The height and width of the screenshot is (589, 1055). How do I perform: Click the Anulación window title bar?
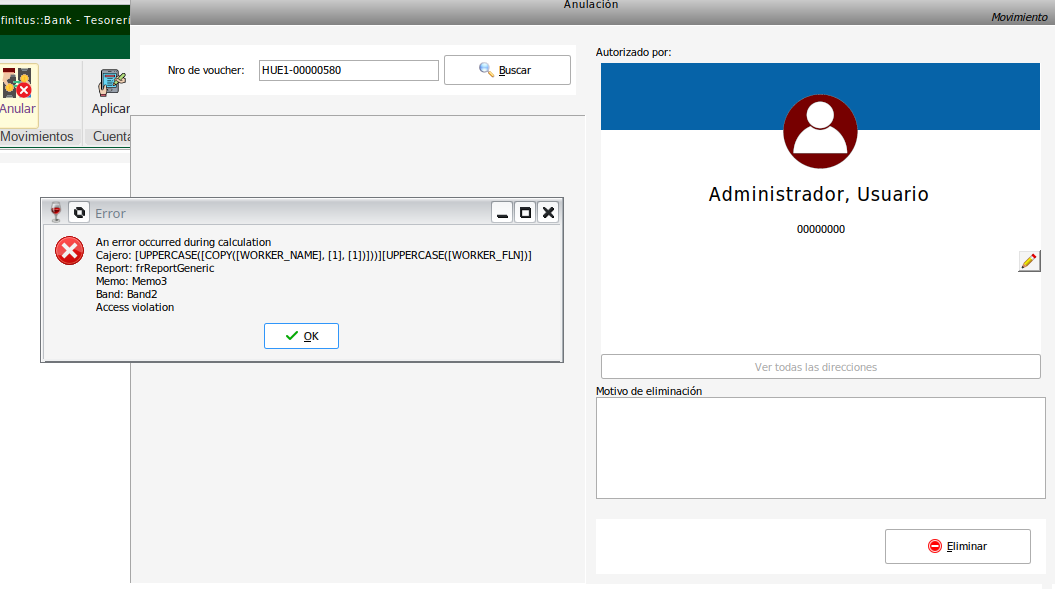[x=592, y=6]
